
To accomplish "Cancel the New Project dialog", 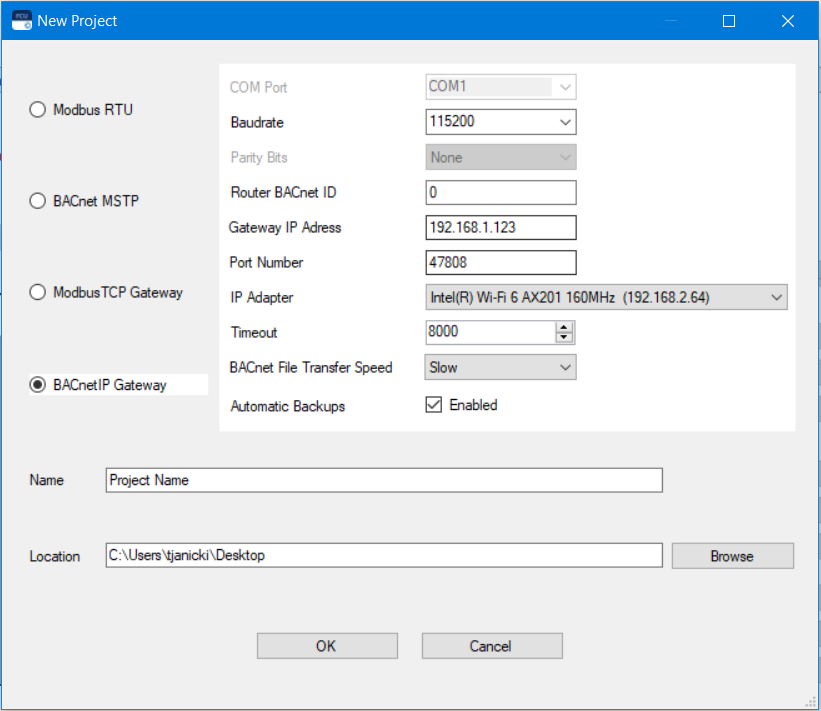I will pos(491,645).
